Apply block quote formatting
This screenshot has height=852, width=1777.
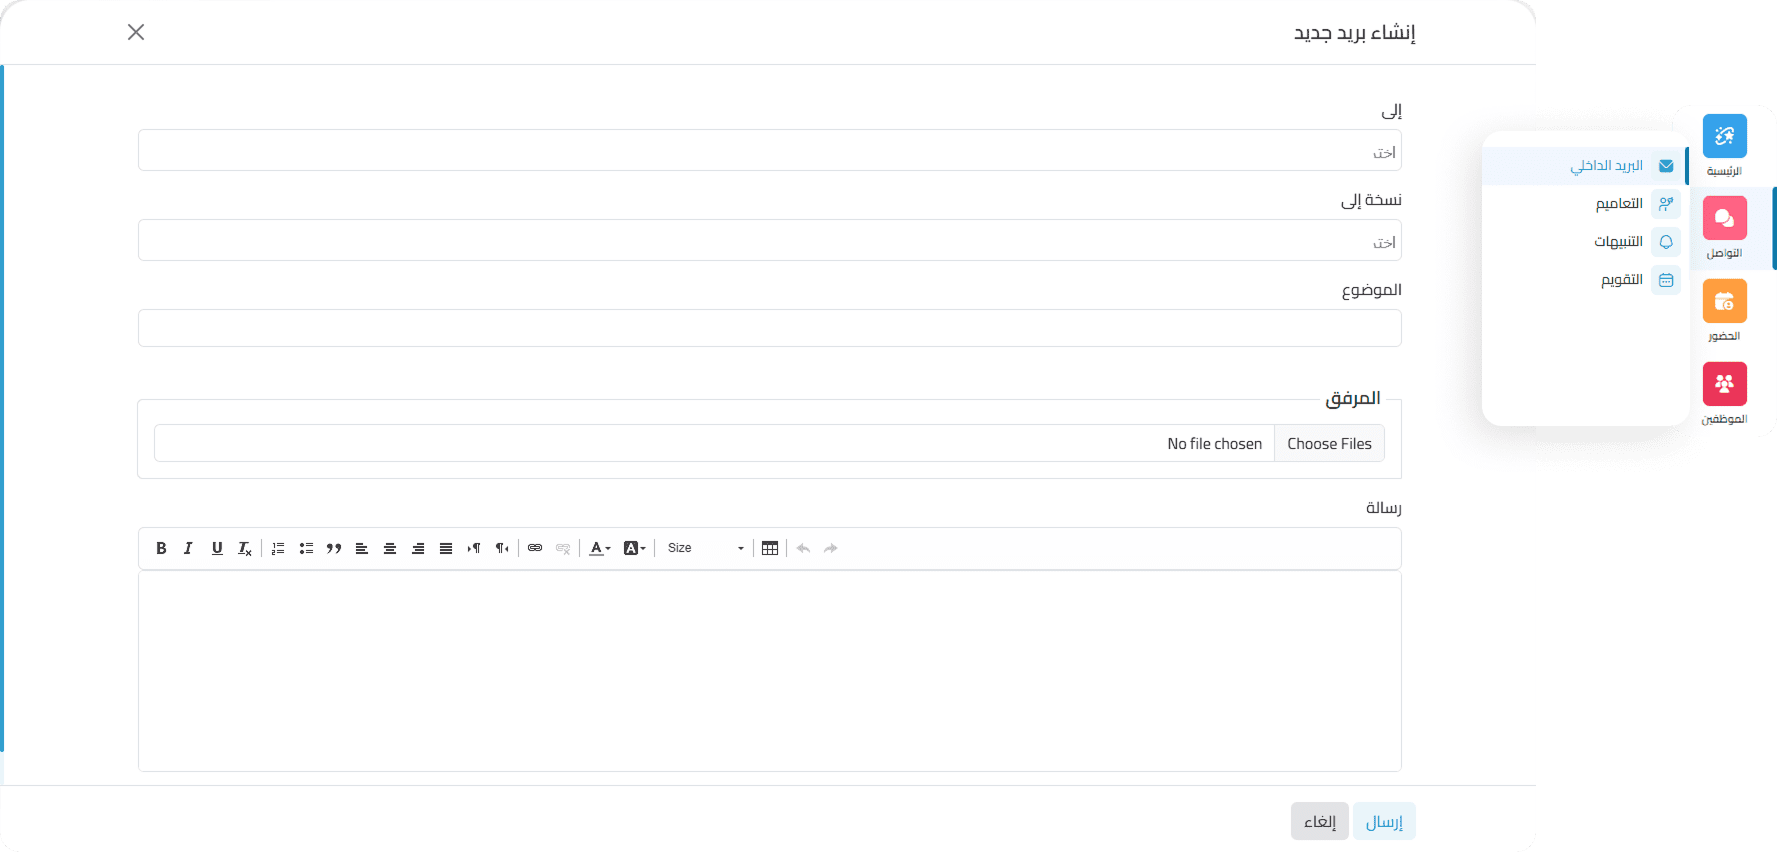334,548
